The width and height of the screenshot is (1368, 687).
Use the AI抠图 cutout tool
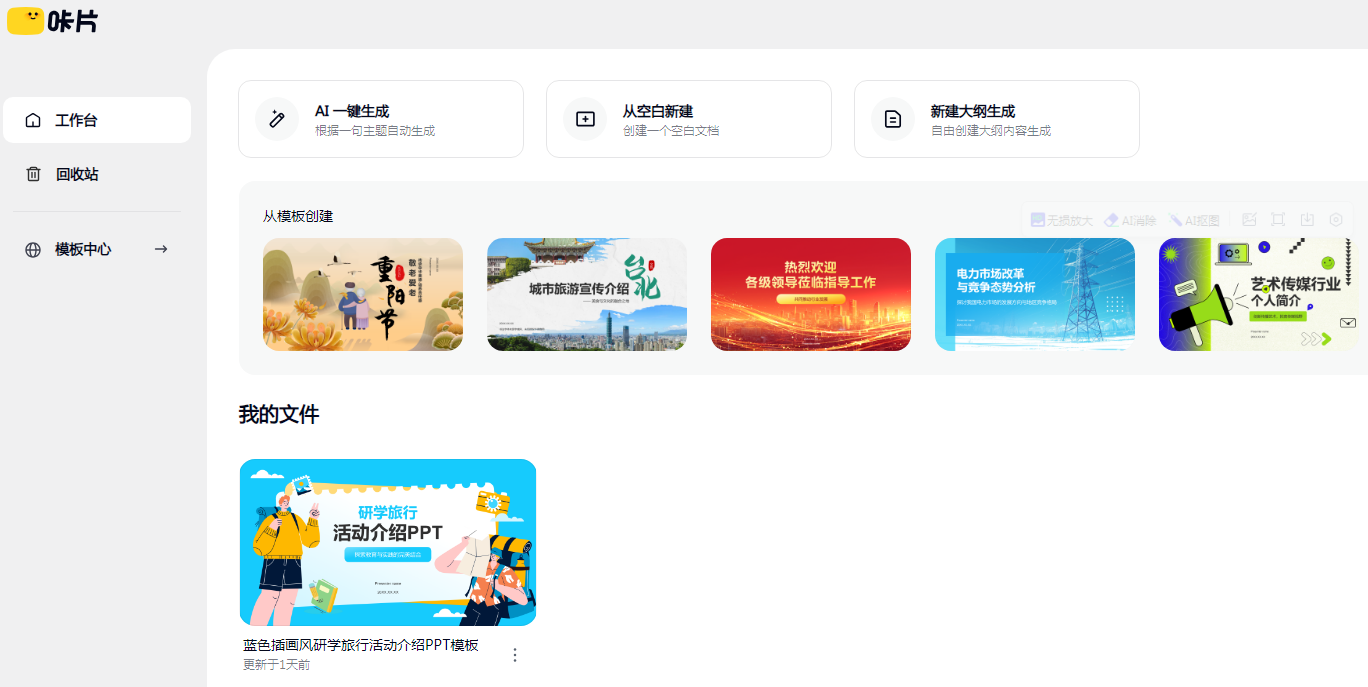click(x=1192, y=219)
